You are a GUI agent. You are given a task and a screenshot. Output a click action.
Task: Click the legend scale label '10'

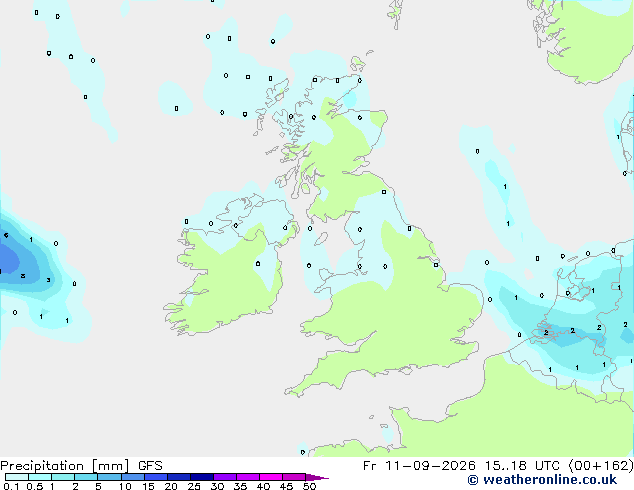125,486
